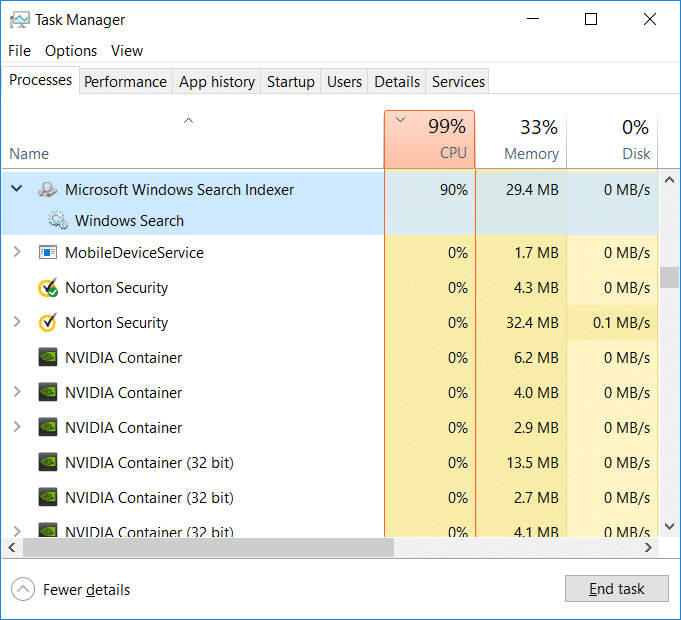Click the first Norton Security checkmark icon
Image resolution: width=681 pixels, height=620 pixels.
coord(47,288)
